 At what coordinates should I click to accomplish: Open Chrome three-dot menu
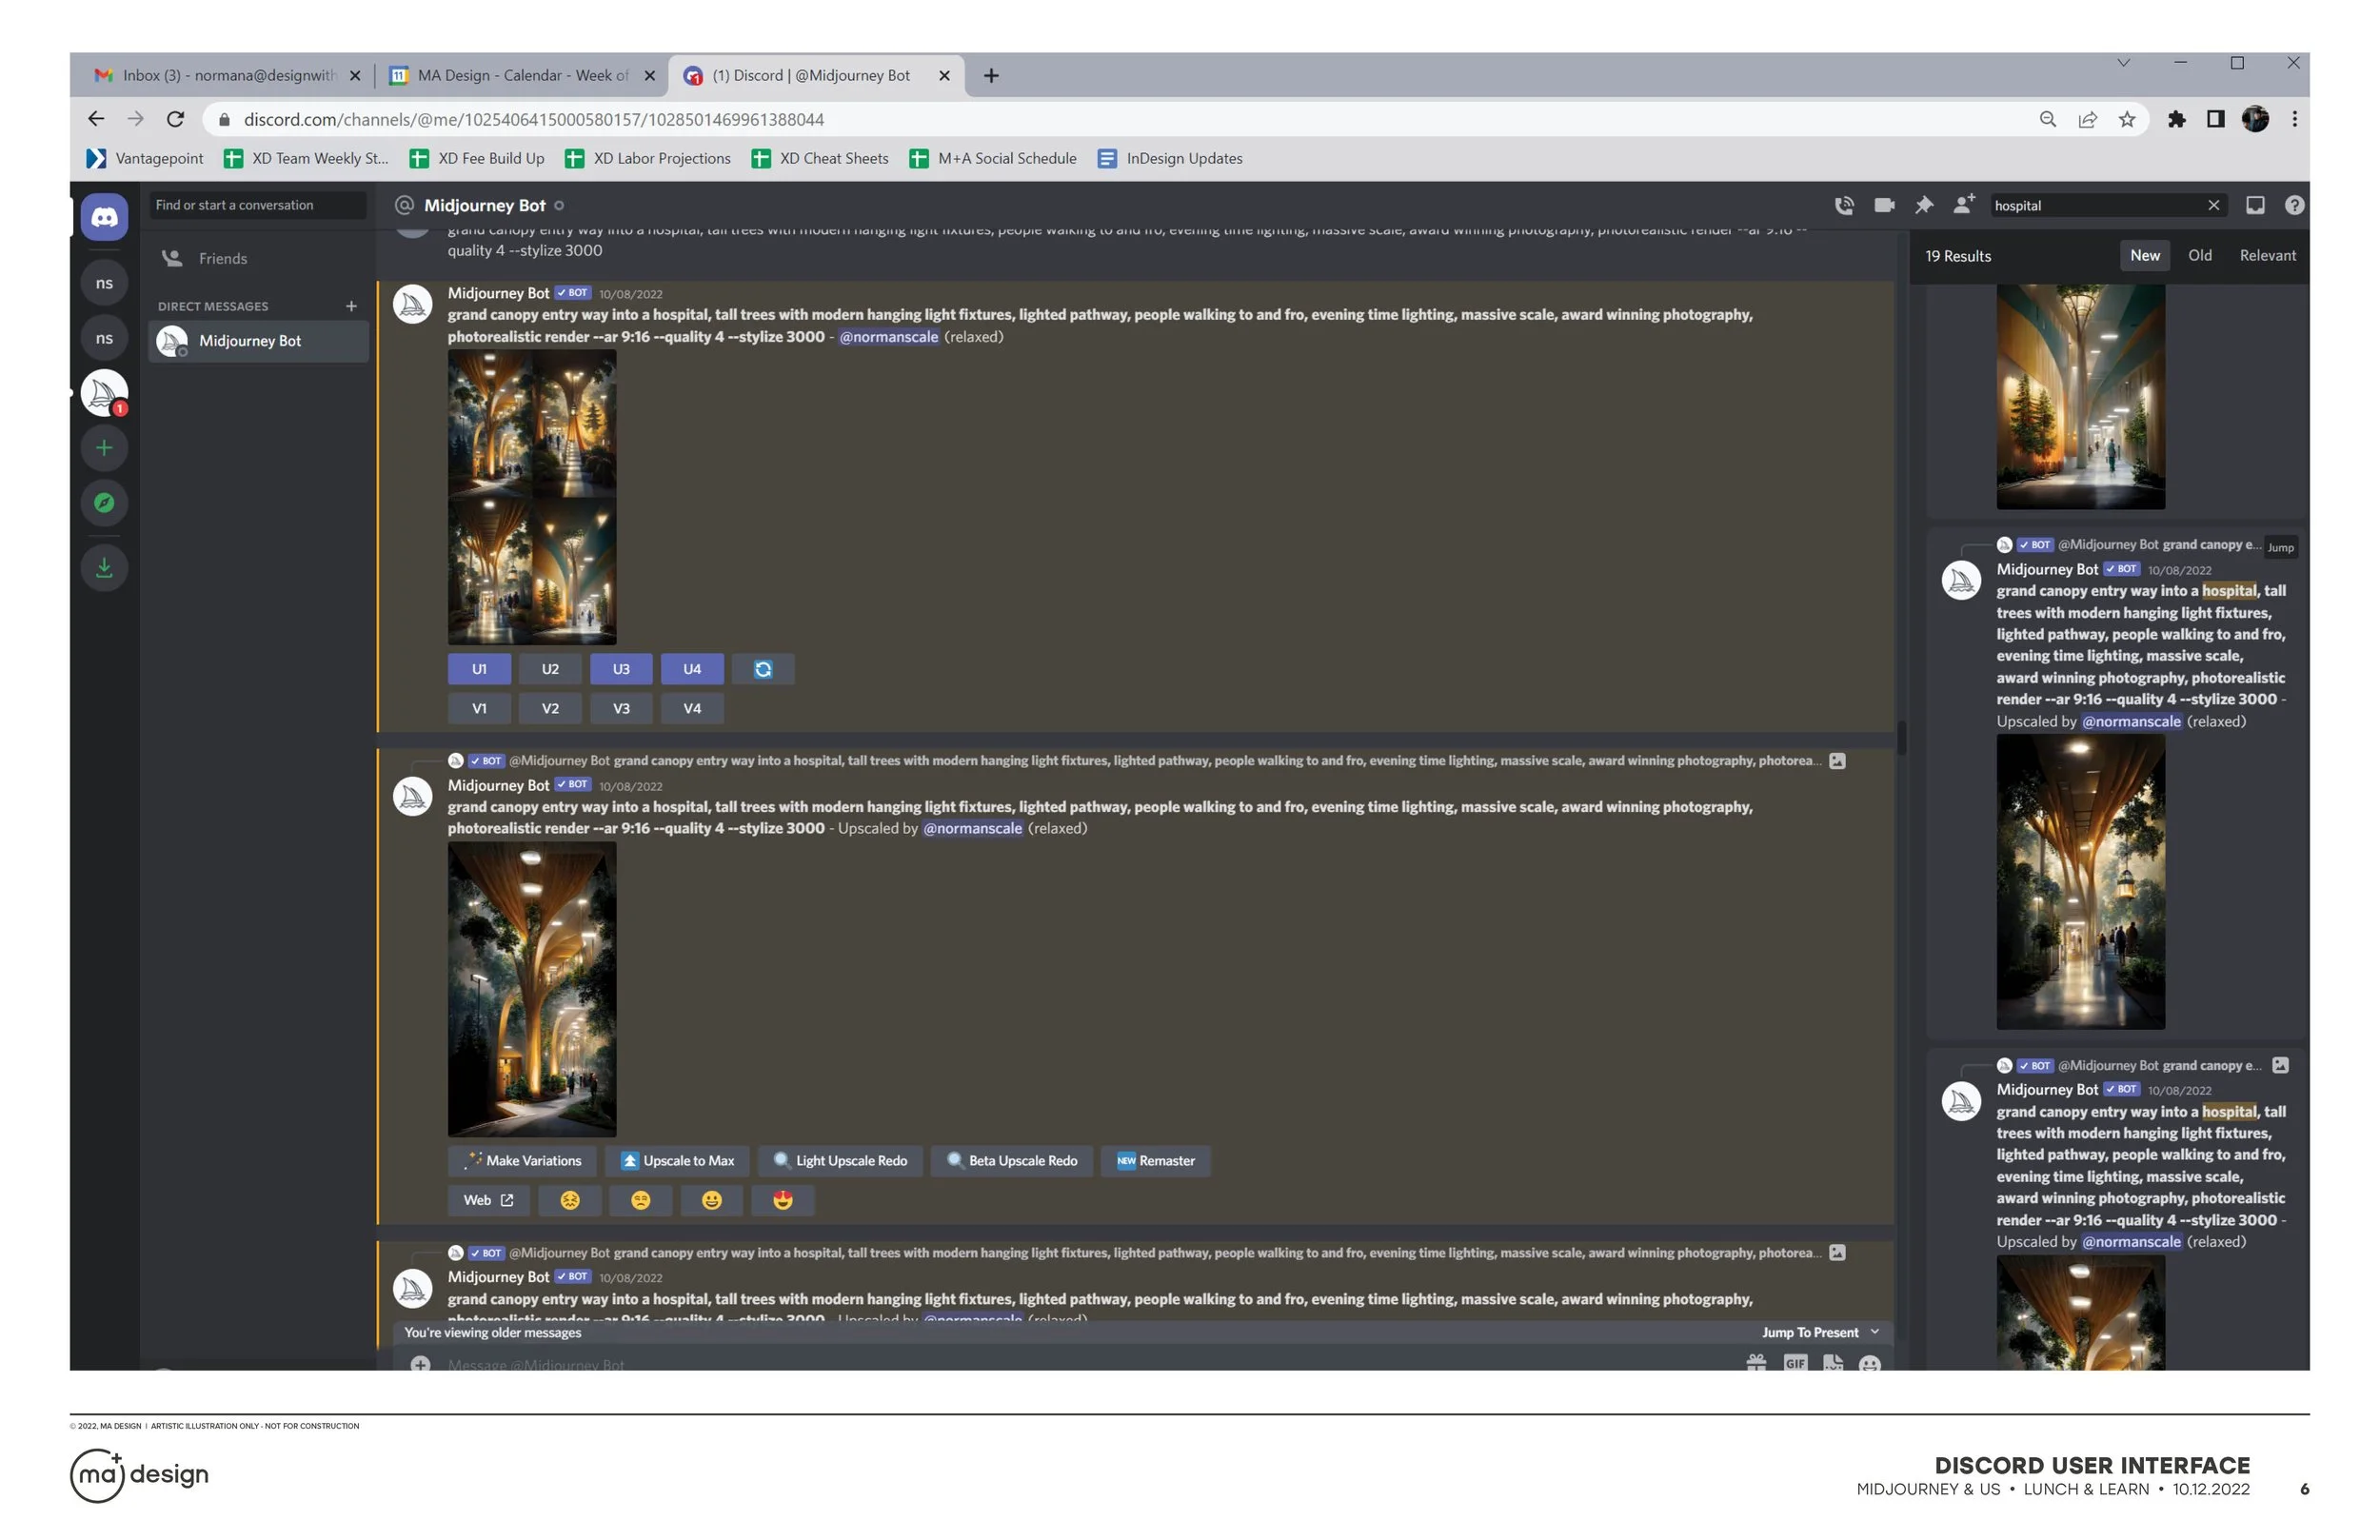(2295, 119)
